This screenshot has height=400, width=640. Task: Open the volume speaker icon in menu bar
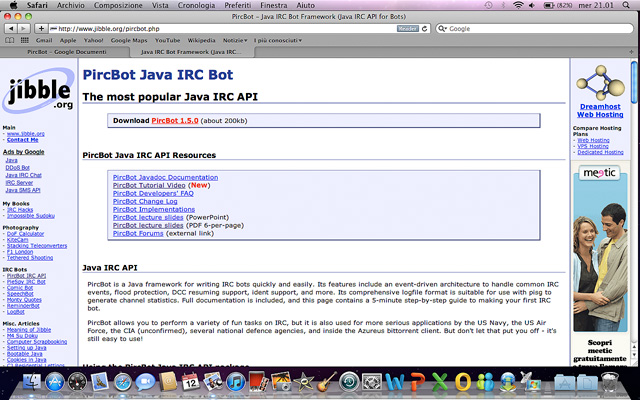[532, 5]
